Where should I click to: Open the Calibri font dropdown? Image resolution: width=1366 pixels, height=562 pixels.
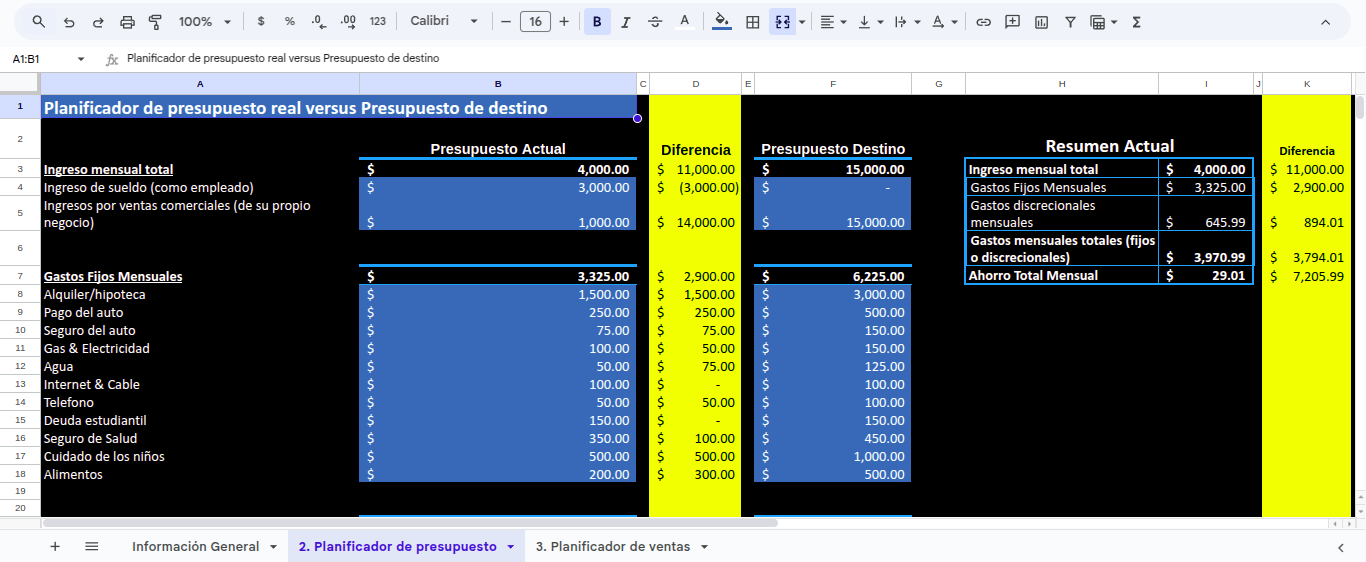tap(443, 21)
